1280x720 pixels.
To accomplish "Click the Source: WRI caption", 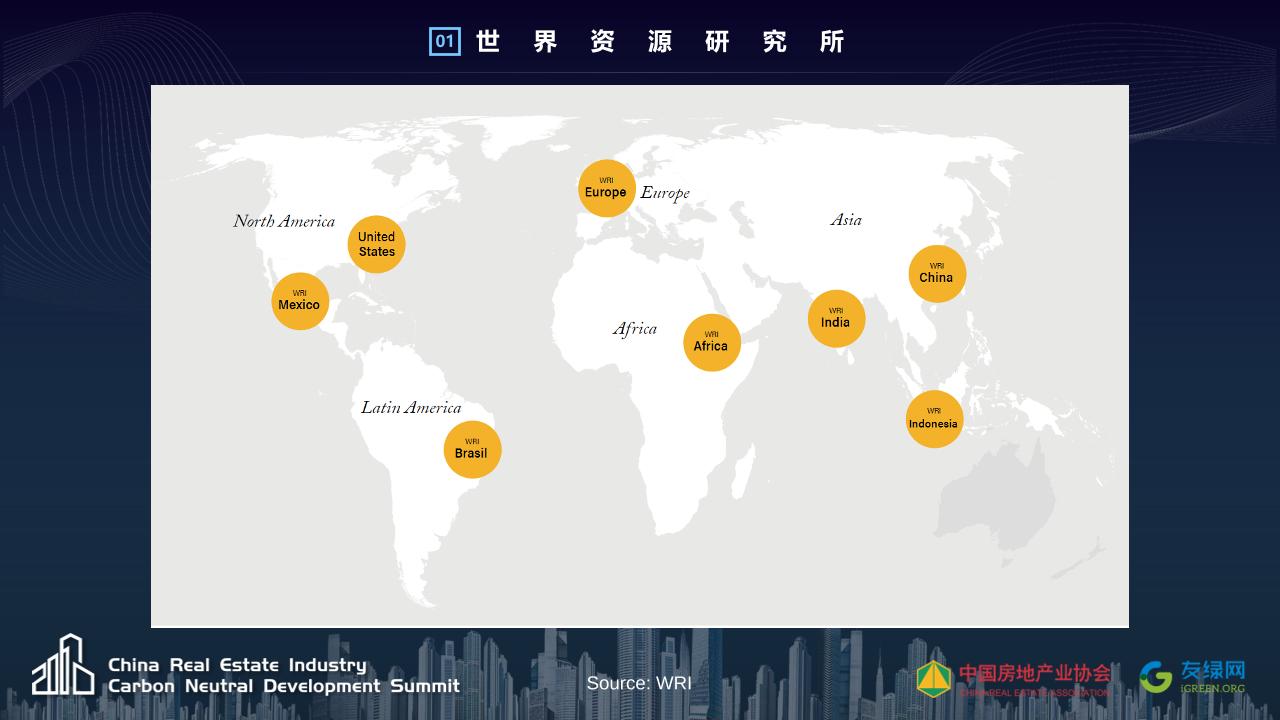I will pos(639,683).
